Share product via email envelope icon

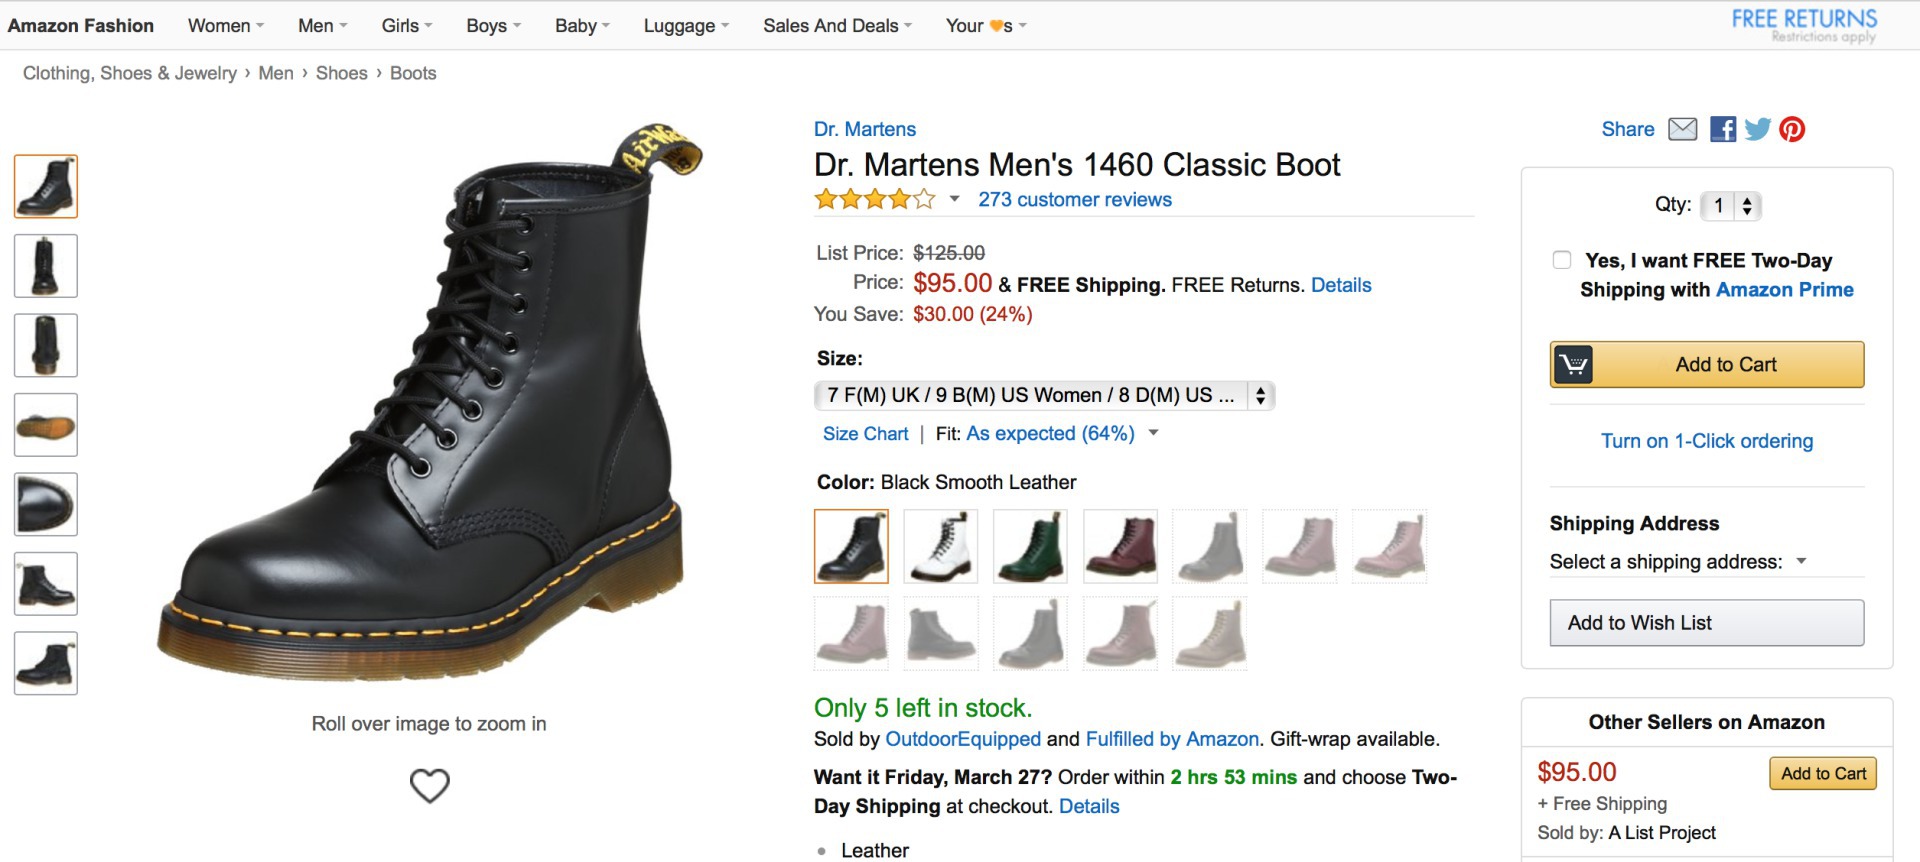point(1683,129)
